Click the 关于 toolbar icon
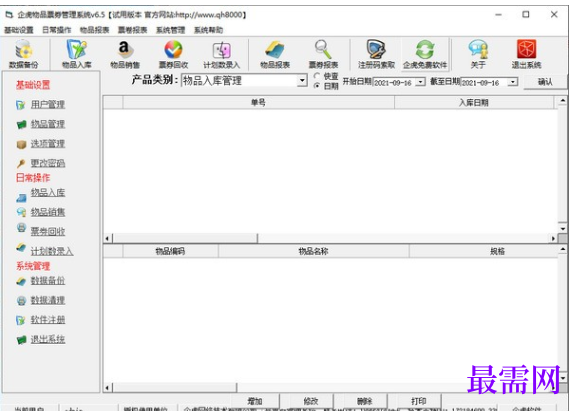Viewport: 579px width, 411px height. (x=478, y=54)
